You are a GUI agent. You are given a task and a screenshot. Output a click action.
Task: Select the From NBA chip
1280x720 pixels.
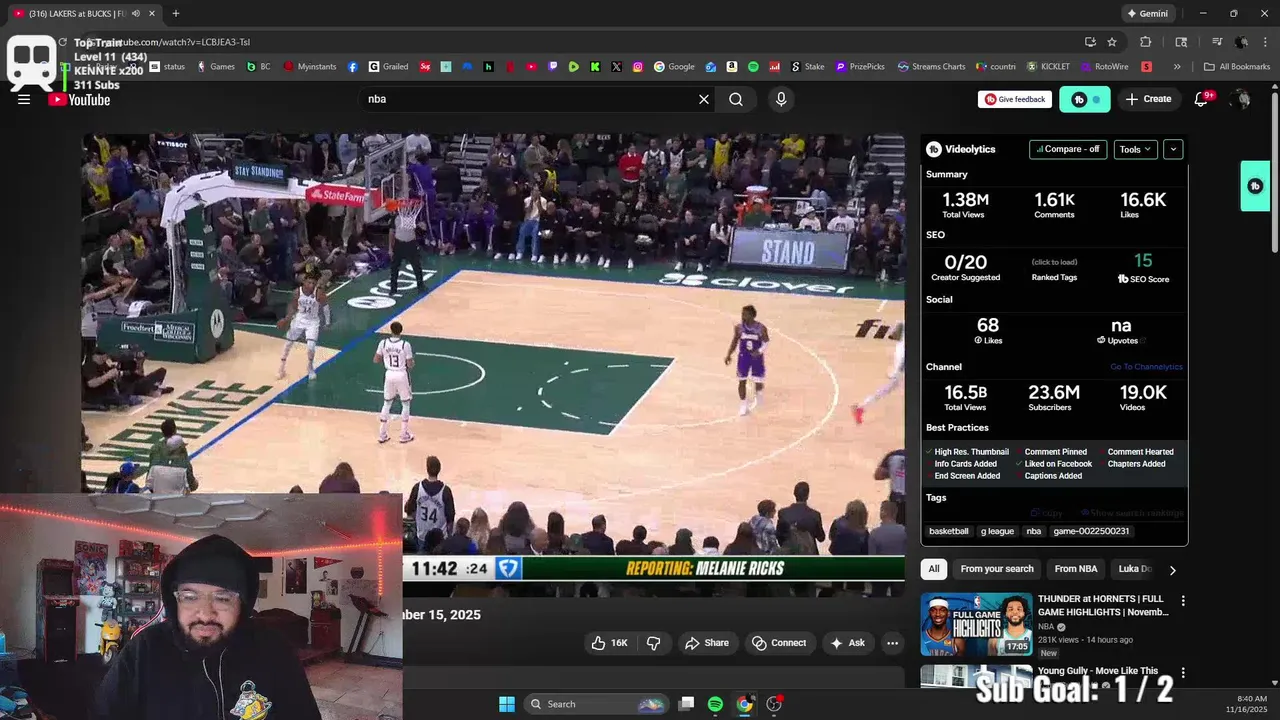[x=1076, y=569]
